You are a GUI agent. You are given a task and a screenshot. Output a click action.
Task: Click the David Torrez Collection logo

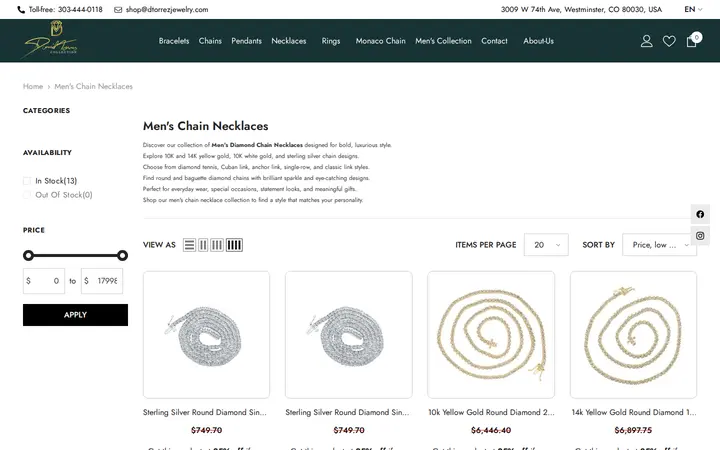pos(51,40)
